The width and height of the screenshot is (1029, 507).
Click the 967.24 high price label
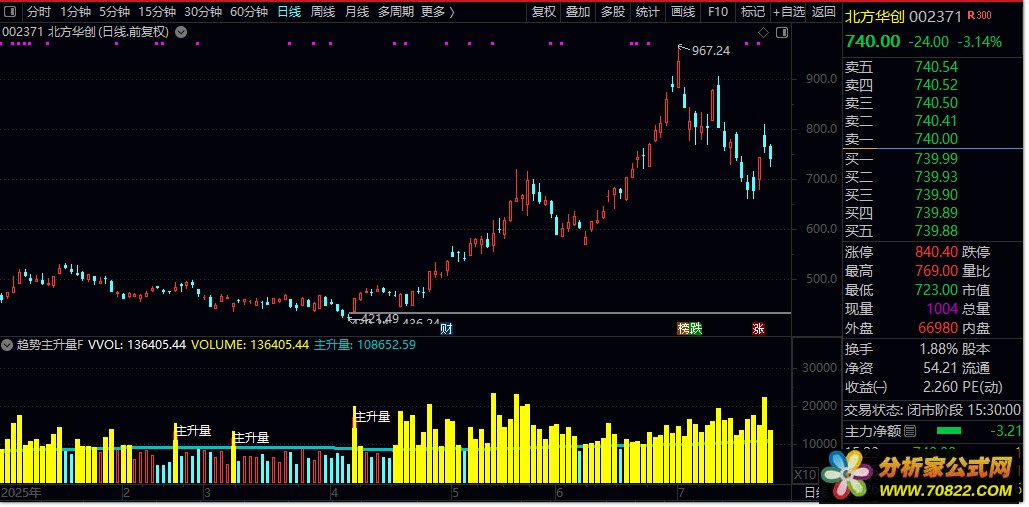pos(711,51)
